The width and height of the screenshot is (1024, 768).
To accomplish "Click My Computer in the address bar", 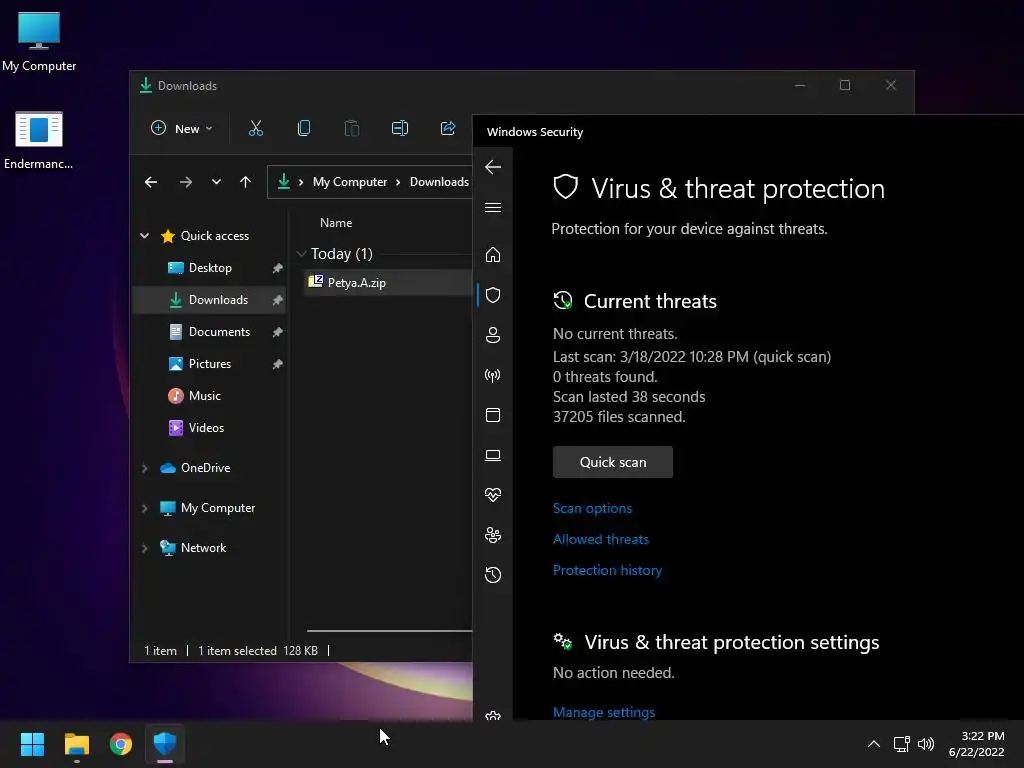I will [350, 182].
